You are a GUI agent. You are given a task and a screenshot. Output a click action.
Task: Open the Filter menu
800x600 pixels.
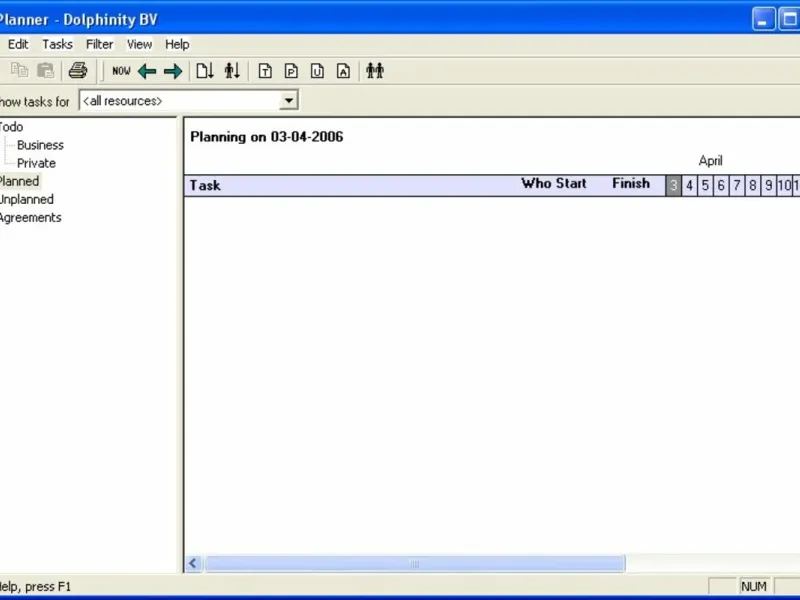pos(99,44)
